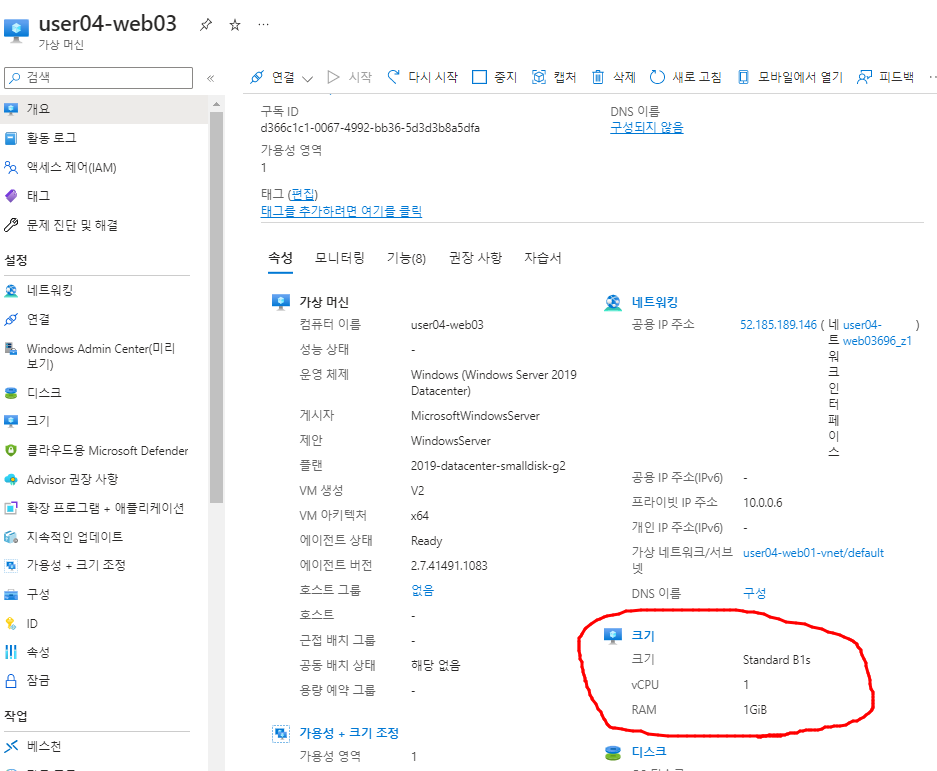Image resolution: width=937 pixels, height=771 pixels.
Task: Click the 태그 tag icon in the sidebar
Action: click(x=11, y=195)
